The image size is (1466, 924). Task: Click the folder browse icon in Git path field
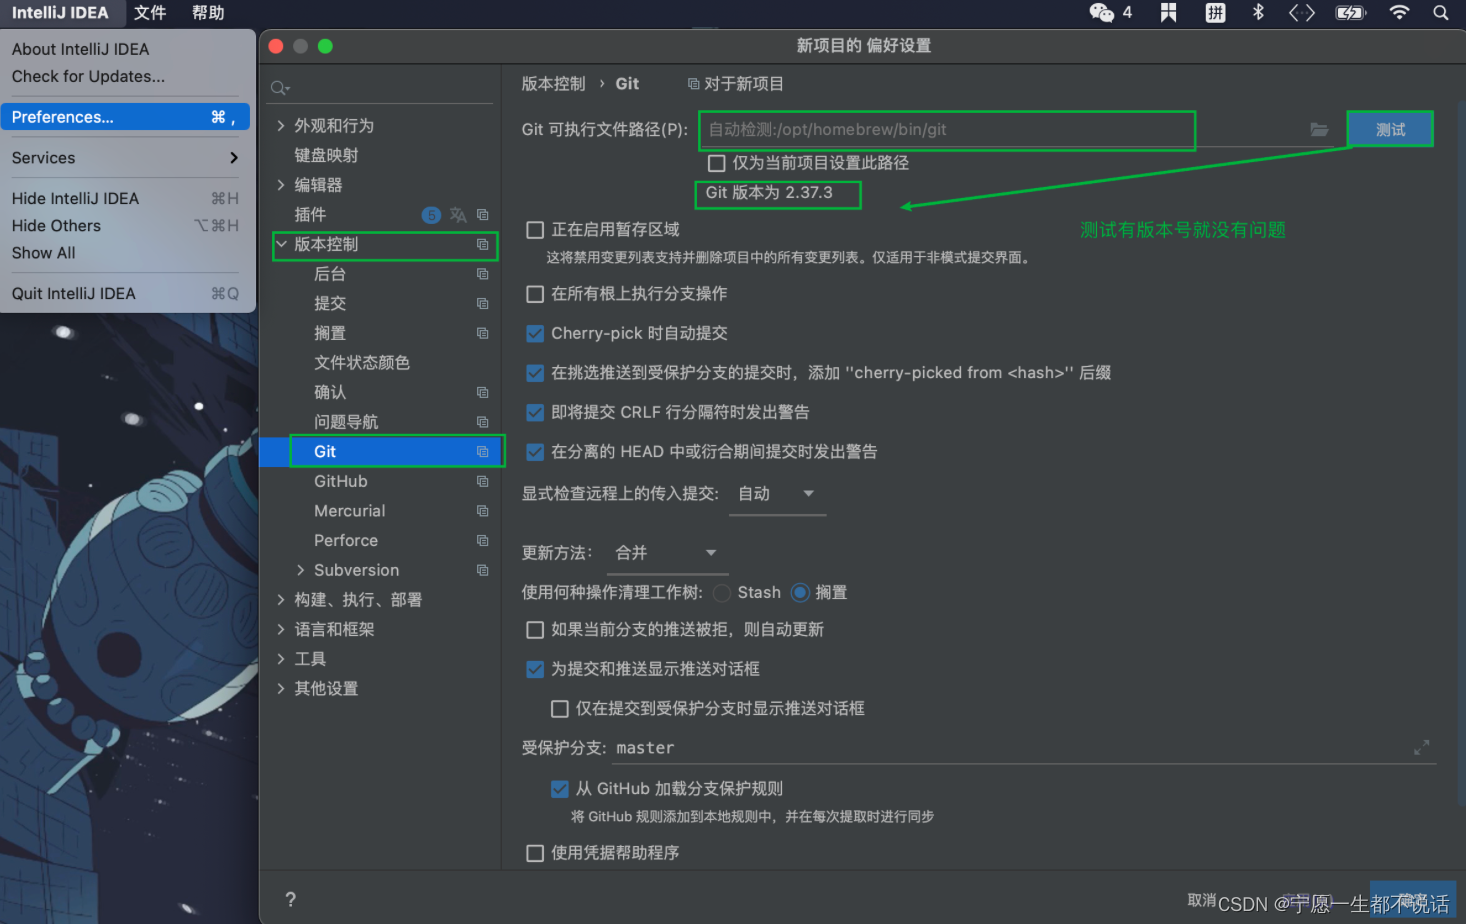pyautogui.click(x=1319, y=130)
